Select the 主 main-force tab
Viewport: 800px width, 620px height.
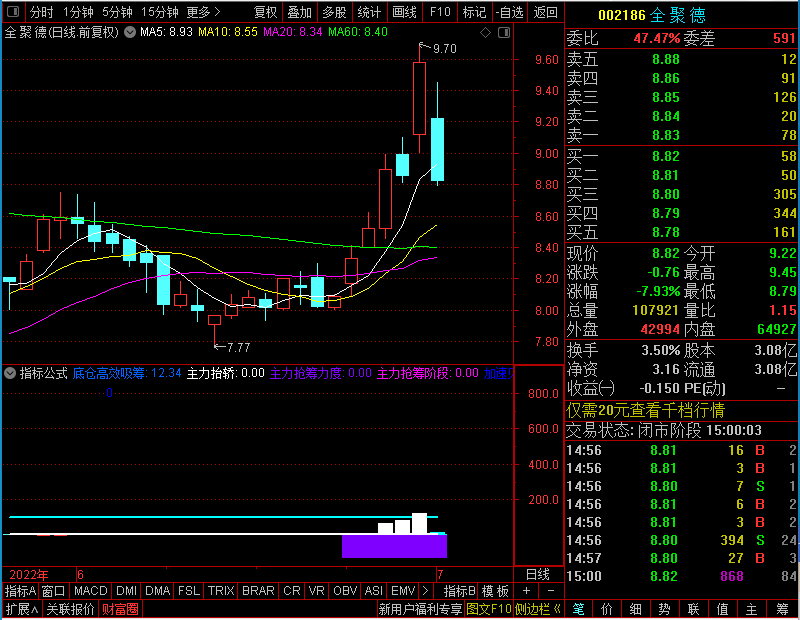point(752,609)
